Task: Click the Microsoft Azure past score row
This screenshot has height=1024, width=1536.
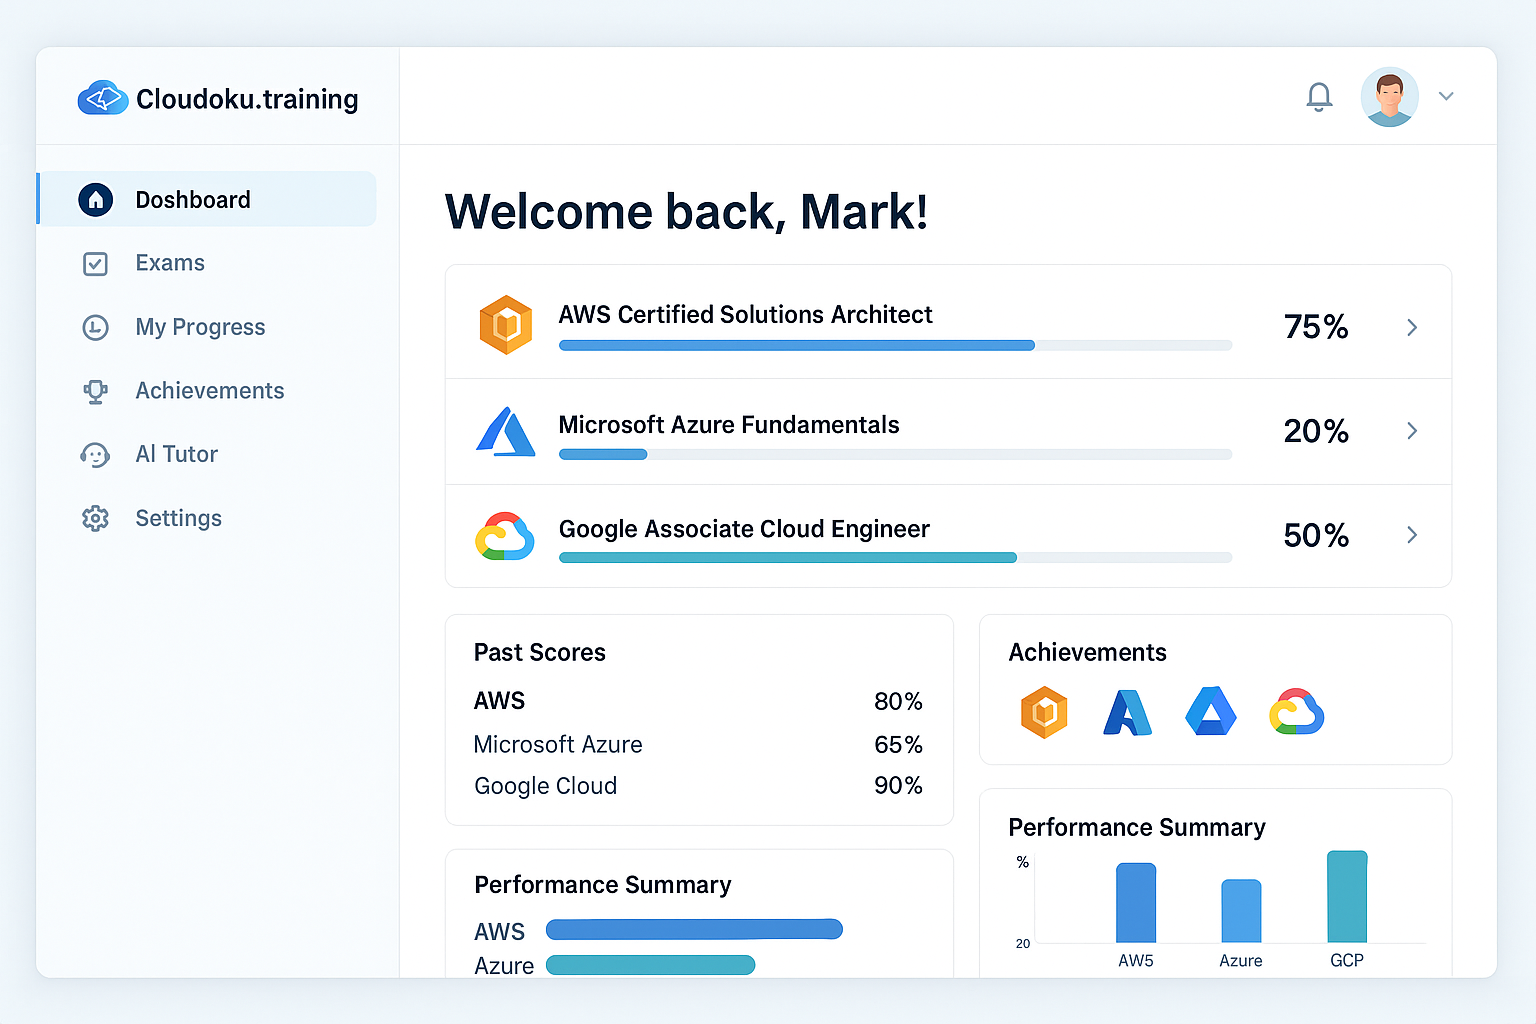Action: click(x=698, y=744)
